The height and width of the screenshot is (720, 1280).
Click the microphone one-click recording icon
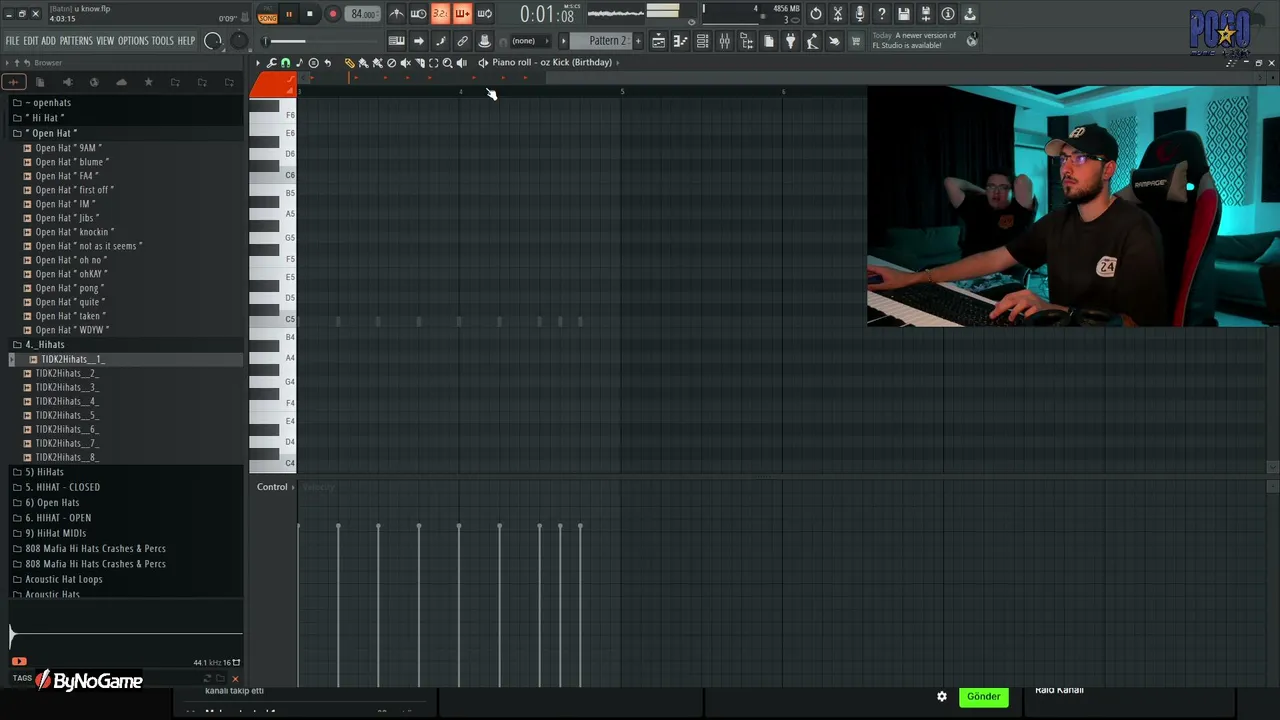(x=860, y=14)
